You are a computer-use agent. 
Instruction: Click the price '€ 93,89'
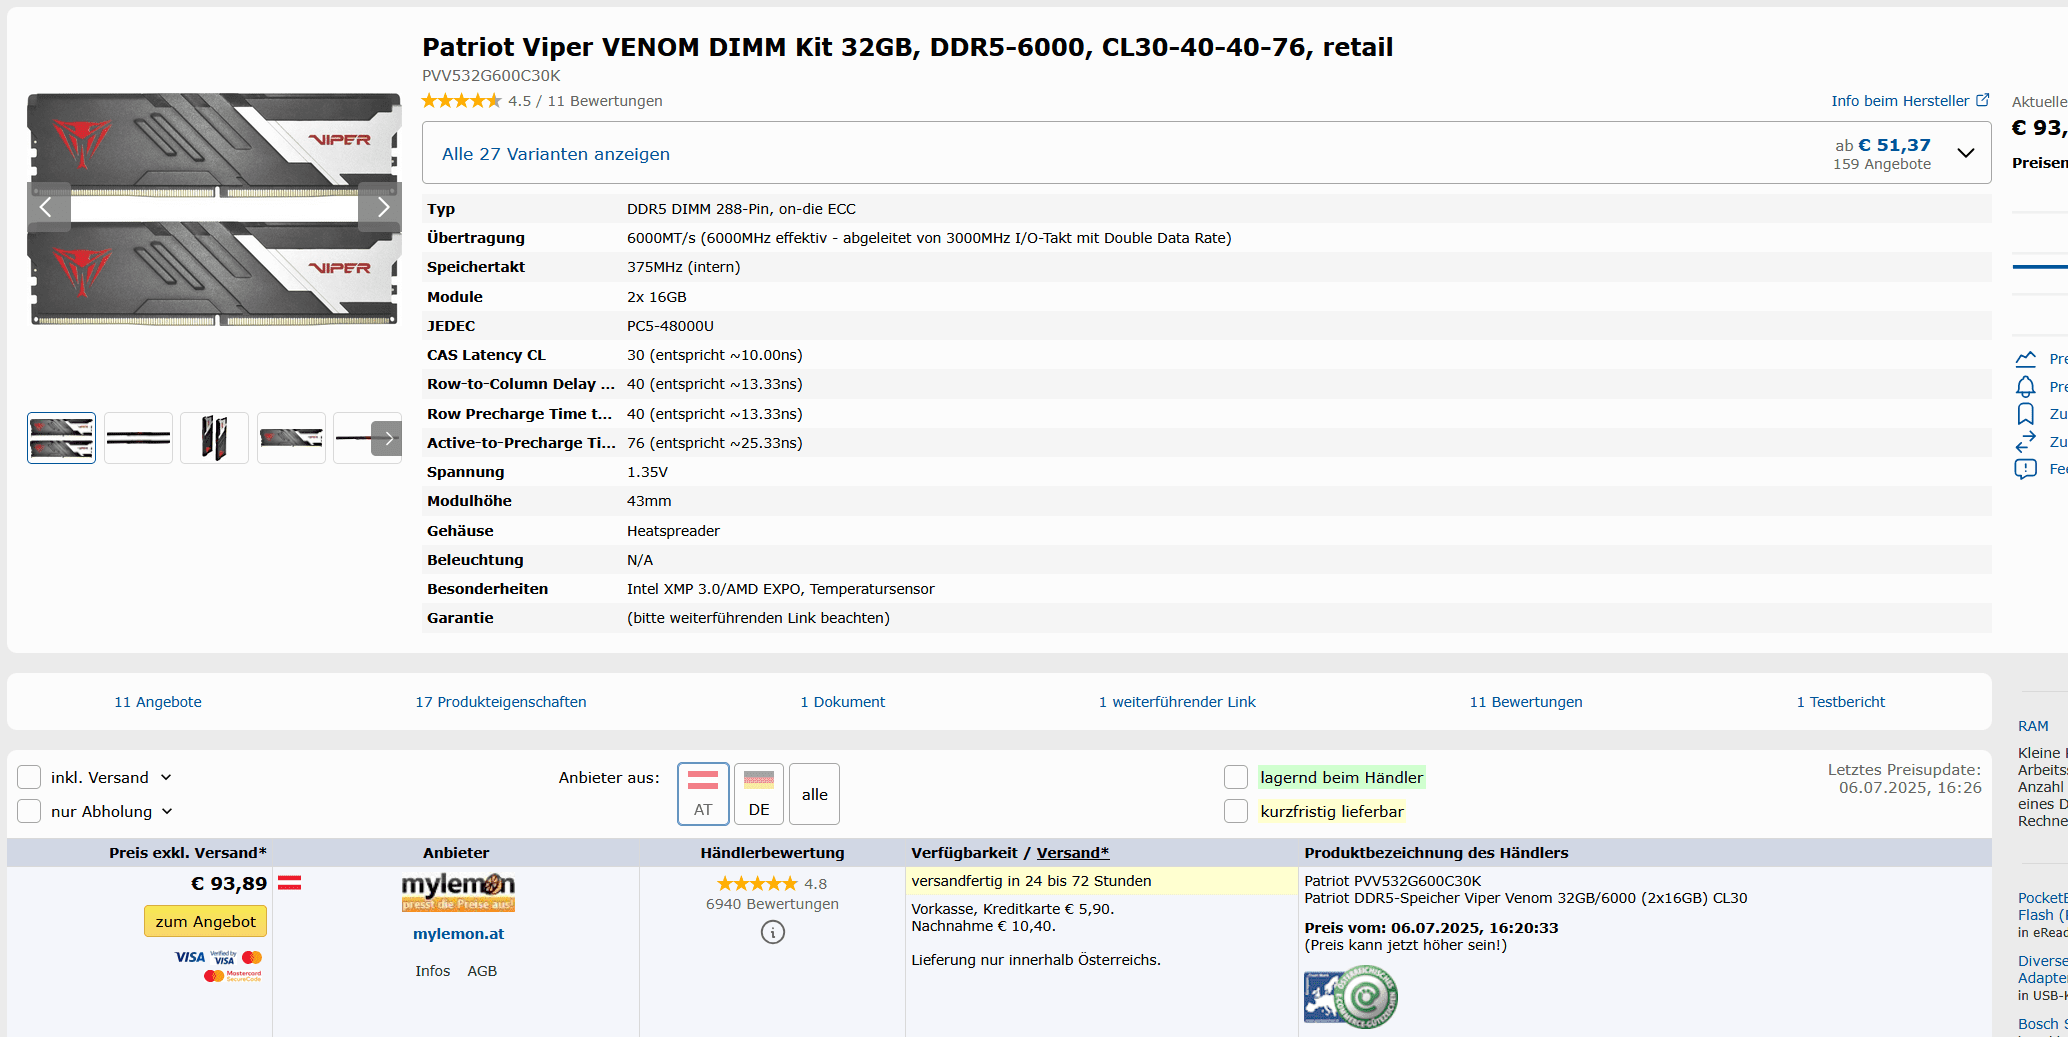click(229, 884)
